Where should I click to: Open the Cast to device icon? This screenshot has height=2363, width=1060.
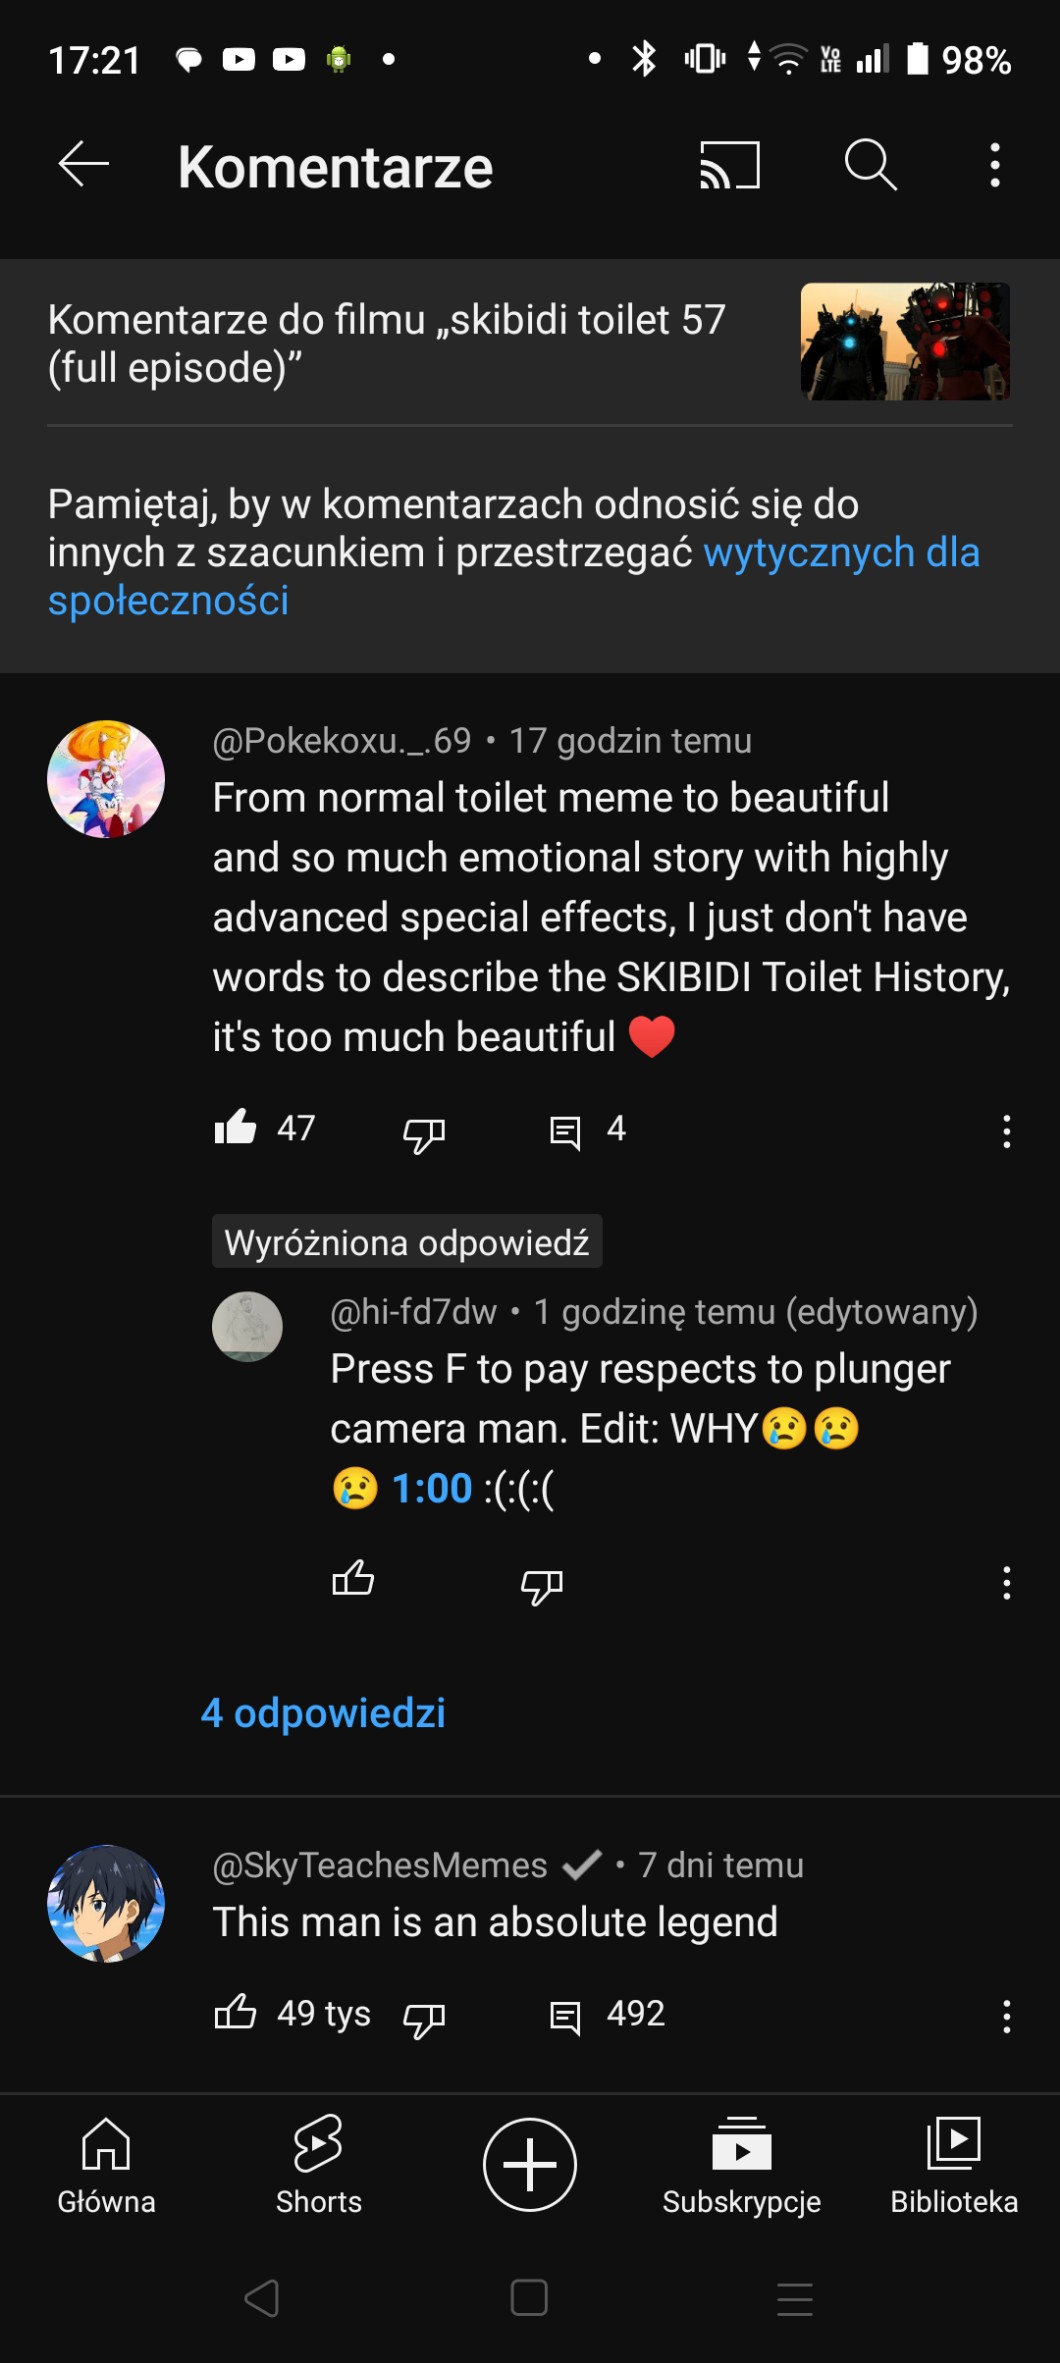(729, 165)
